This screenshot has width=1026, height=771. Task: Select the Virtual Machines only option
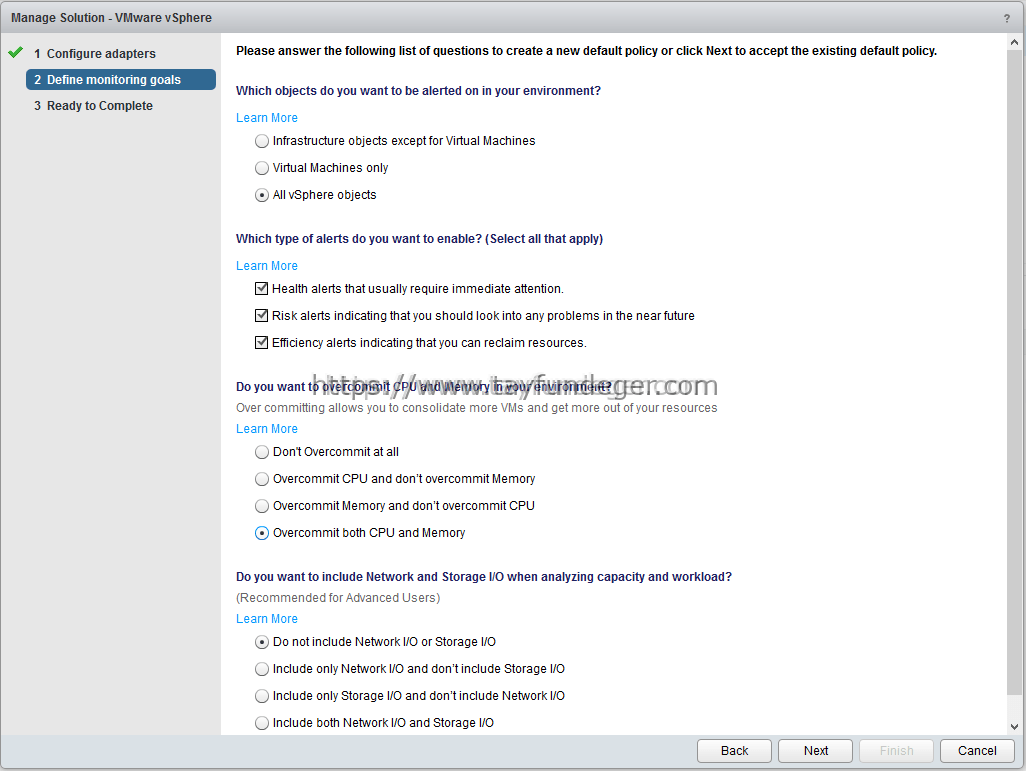click(262, 168)
